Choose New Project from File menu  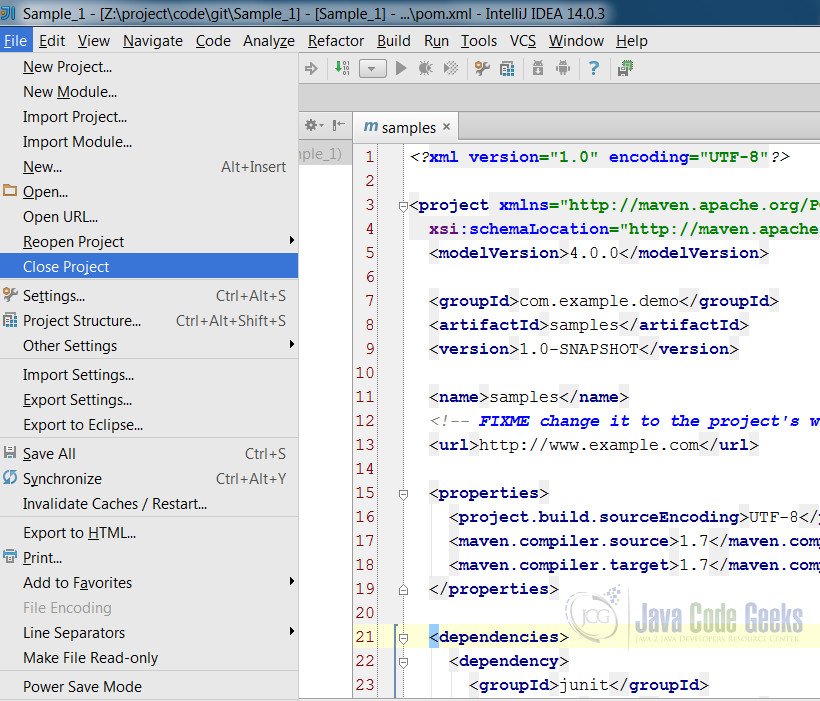click(149, 67)
